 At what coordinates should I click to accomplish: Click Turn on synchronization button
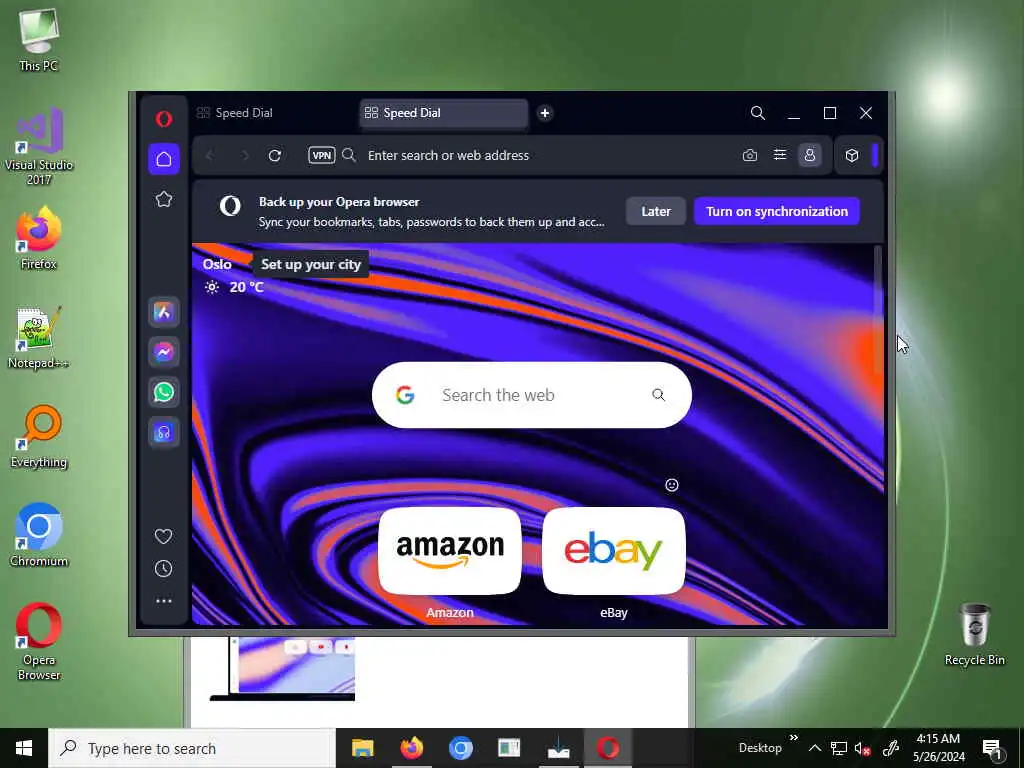tap(776, 211)
